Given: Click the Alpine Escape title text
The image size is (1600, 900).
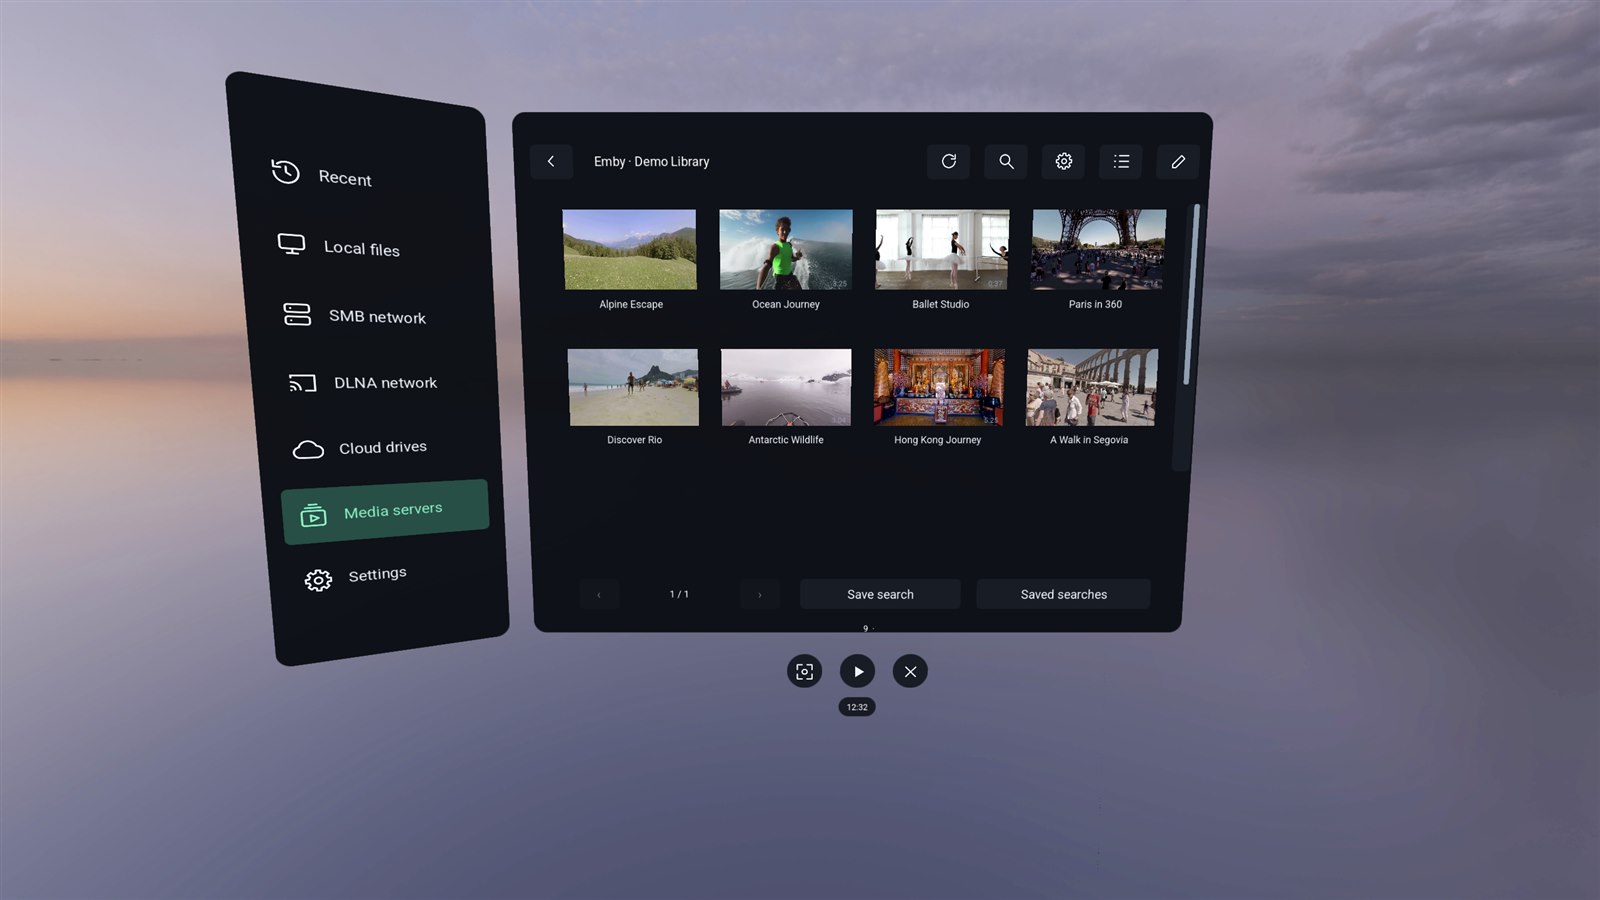Looking at the screenshot, I should pyautogui.click(x=631, y=304).
